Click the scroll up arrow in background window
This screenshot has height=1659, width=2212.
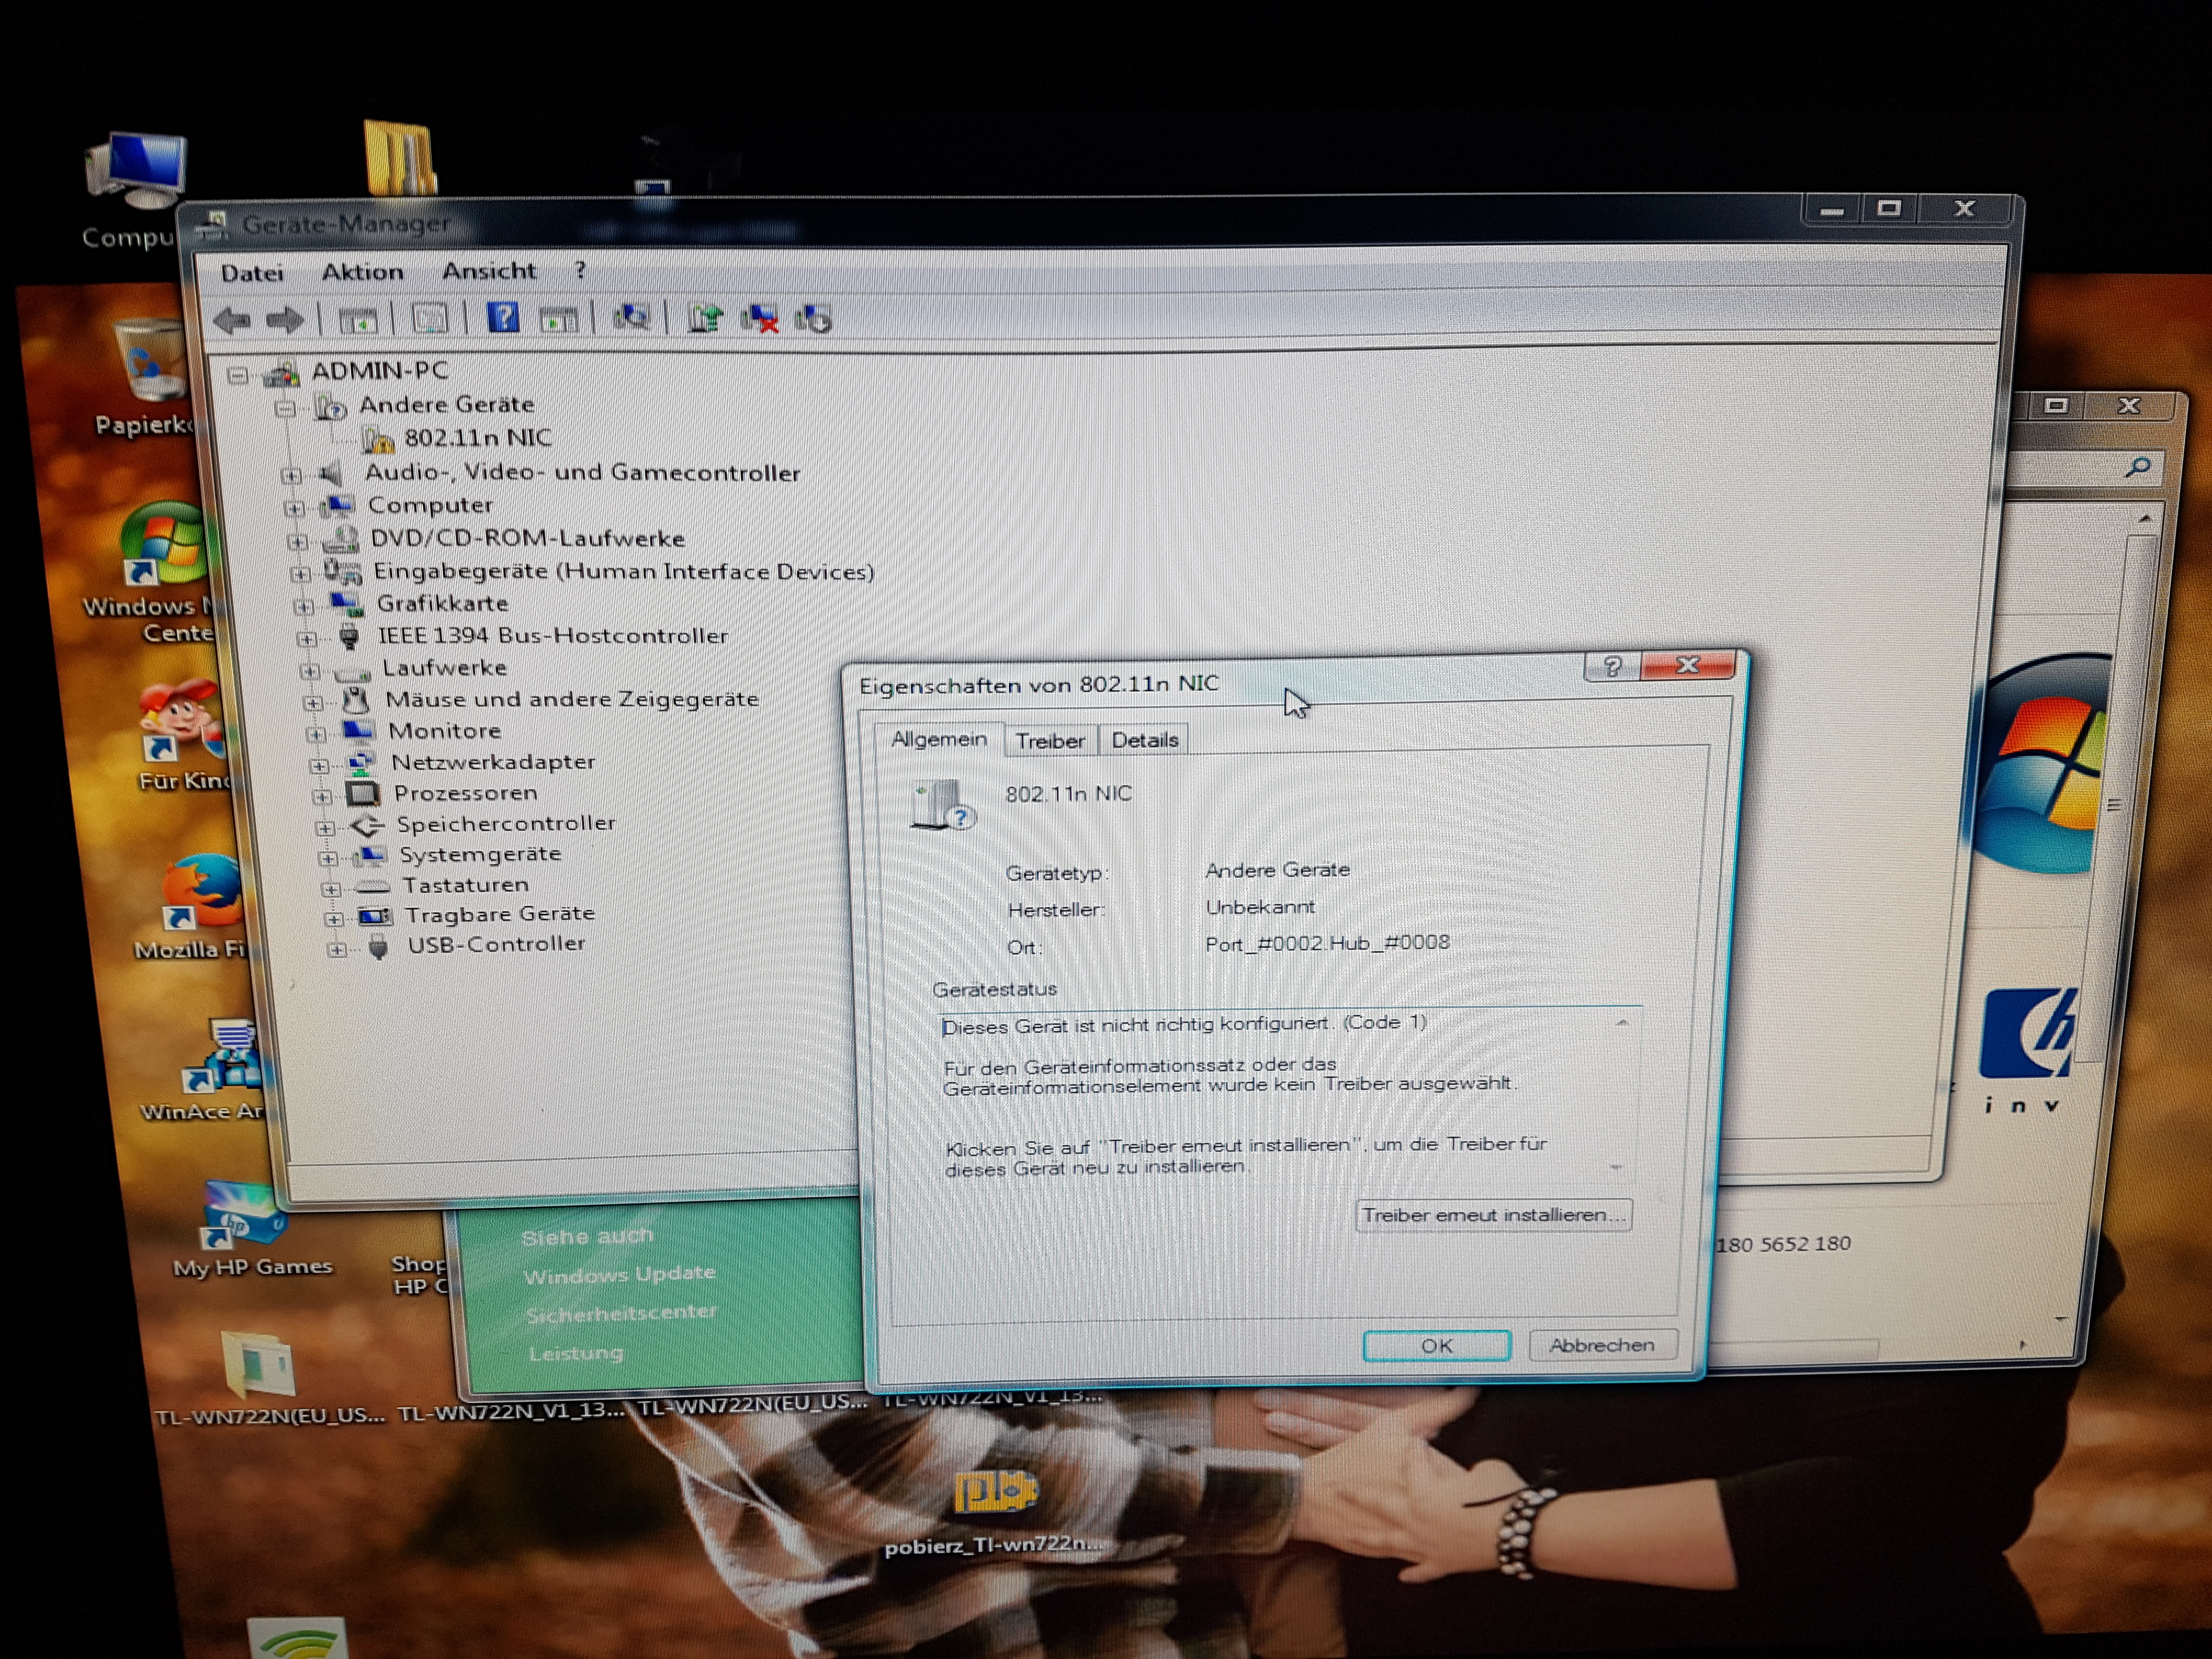tap(2144, 518)
